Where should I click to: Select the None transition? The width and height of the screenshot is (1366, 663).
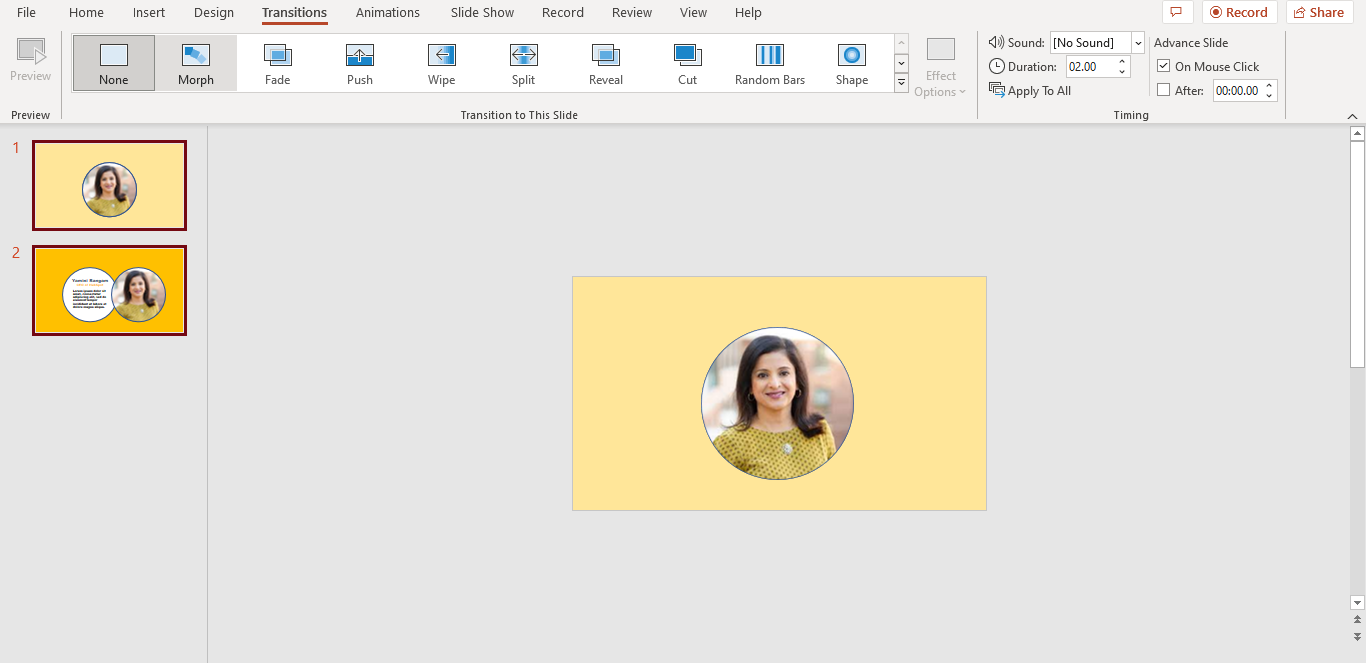[114, 63]
